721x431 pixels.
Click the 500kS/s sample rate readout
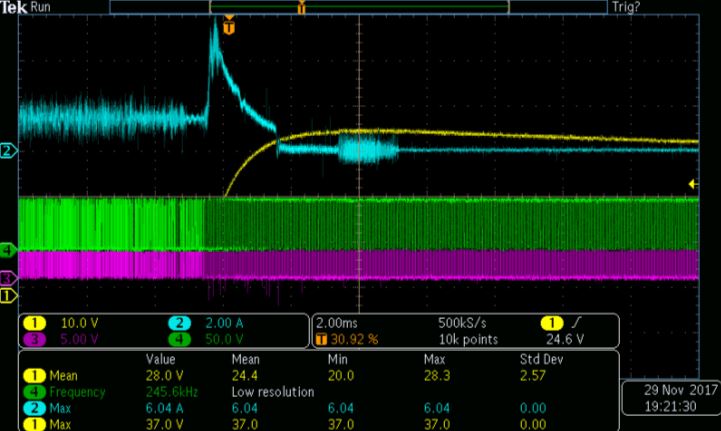click(462, 323)
